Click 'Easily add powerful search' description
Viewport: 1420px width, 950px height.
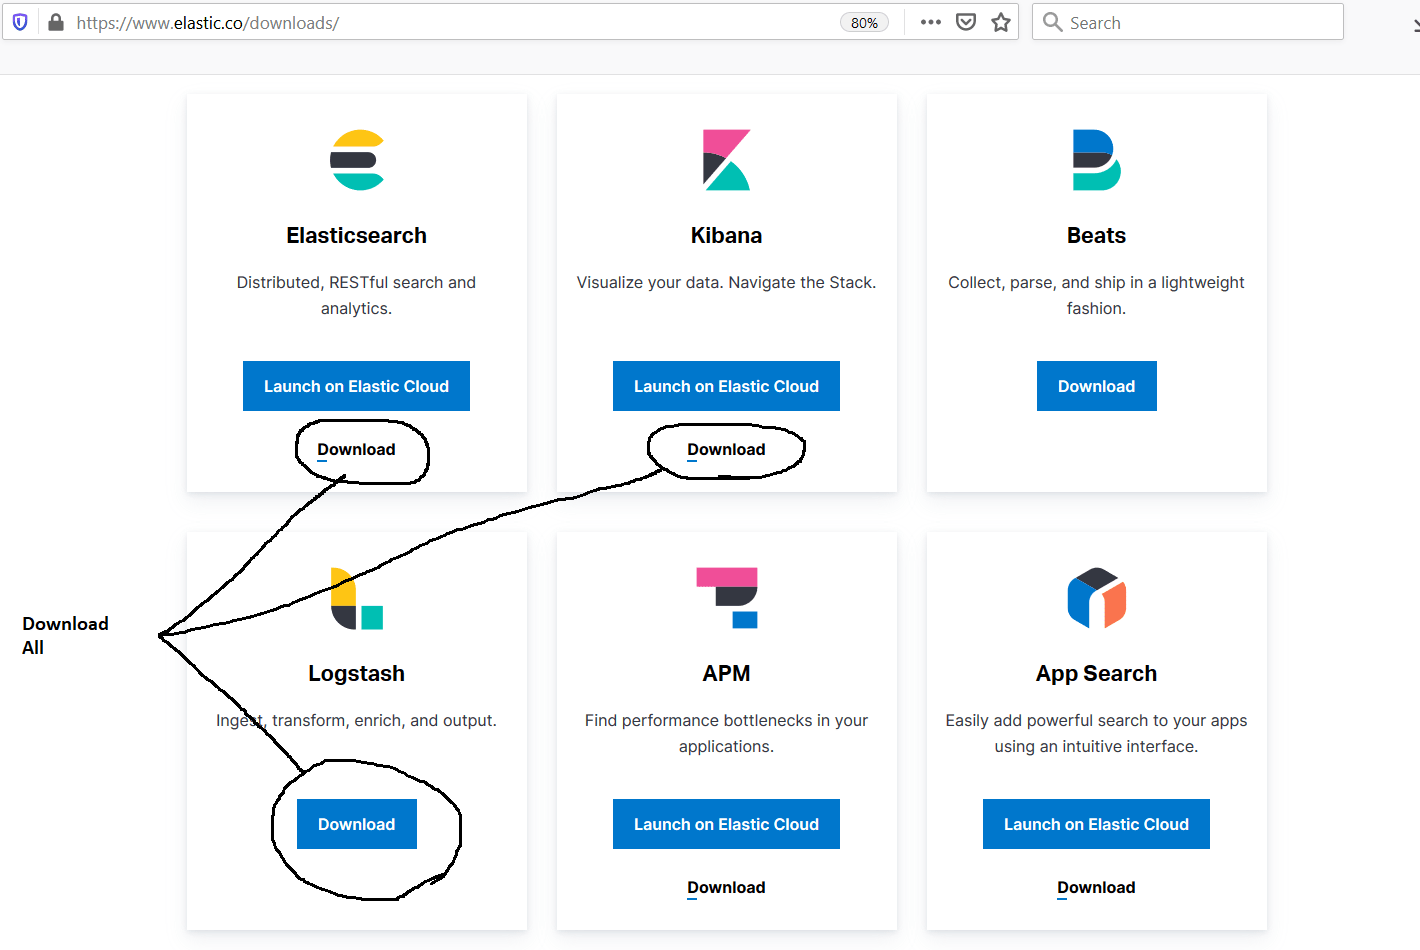tap(1097, 733)
